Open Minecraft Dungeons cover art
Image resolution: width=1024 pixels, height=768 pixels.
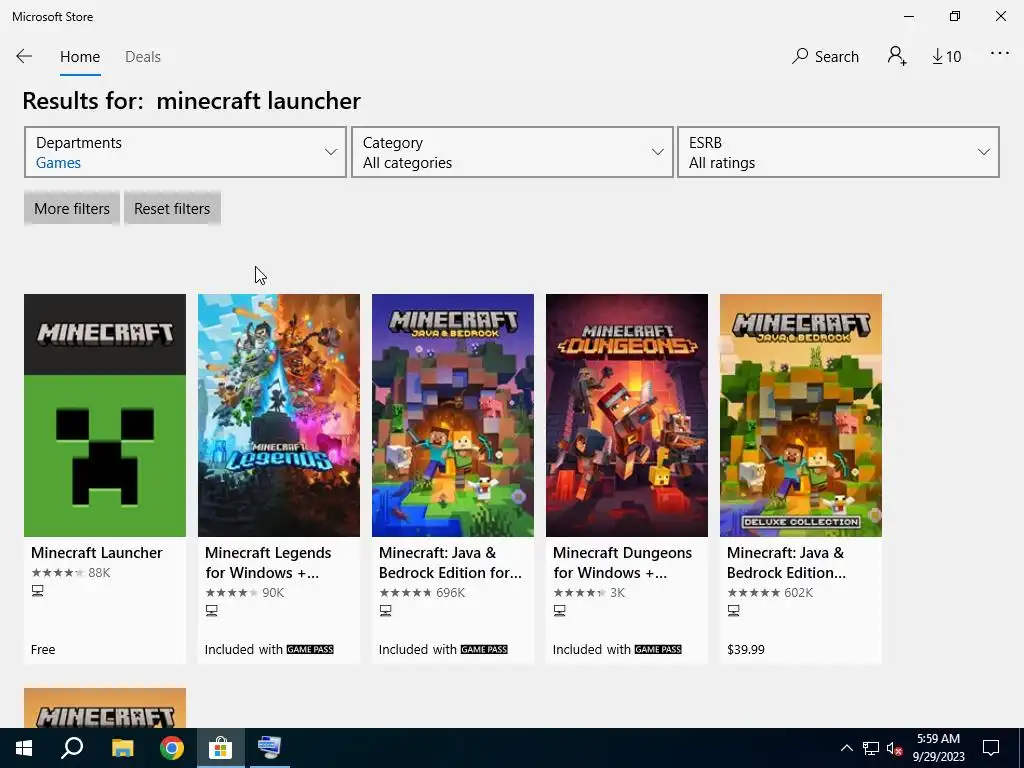(627, 415)
